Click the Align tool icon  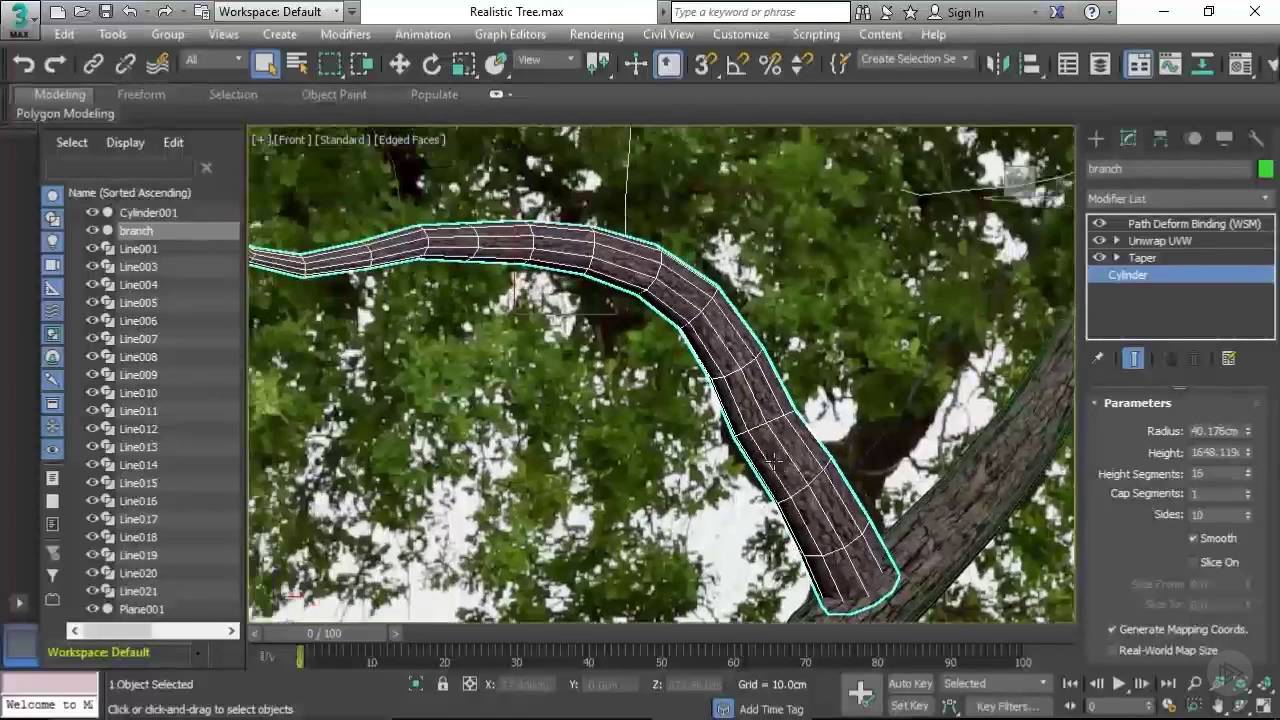[1030, 64]
